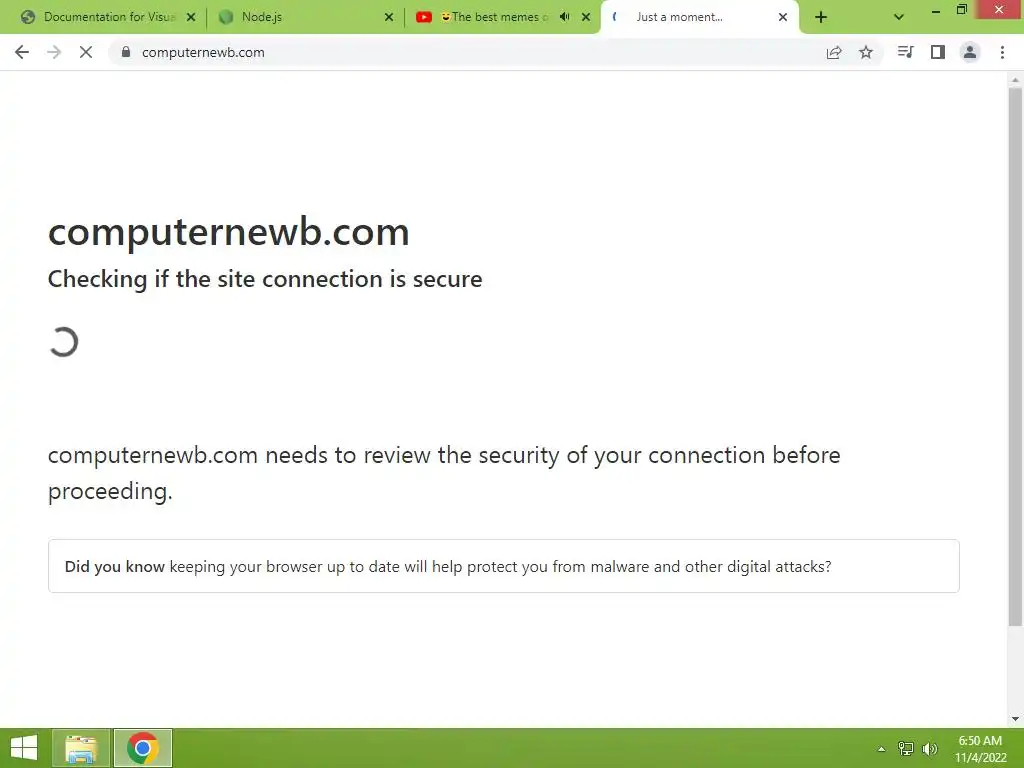Open the network status tray icon
Image resolution: width=1024 pixels, height=768 pixels.
[x=906, y=749]
